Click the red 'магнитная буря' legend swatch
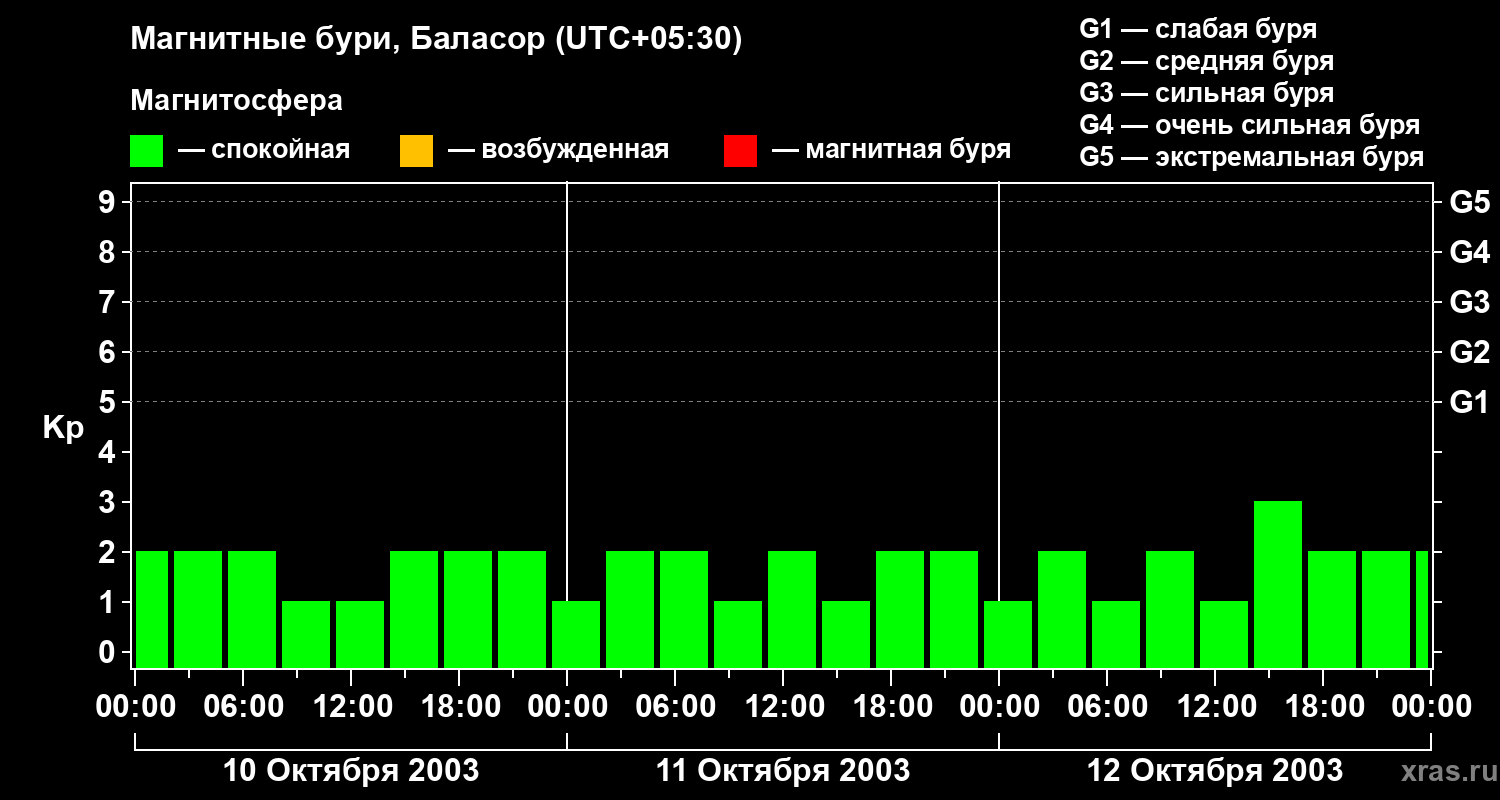This screenshot has width=1500, height=800. coord(740,151)
